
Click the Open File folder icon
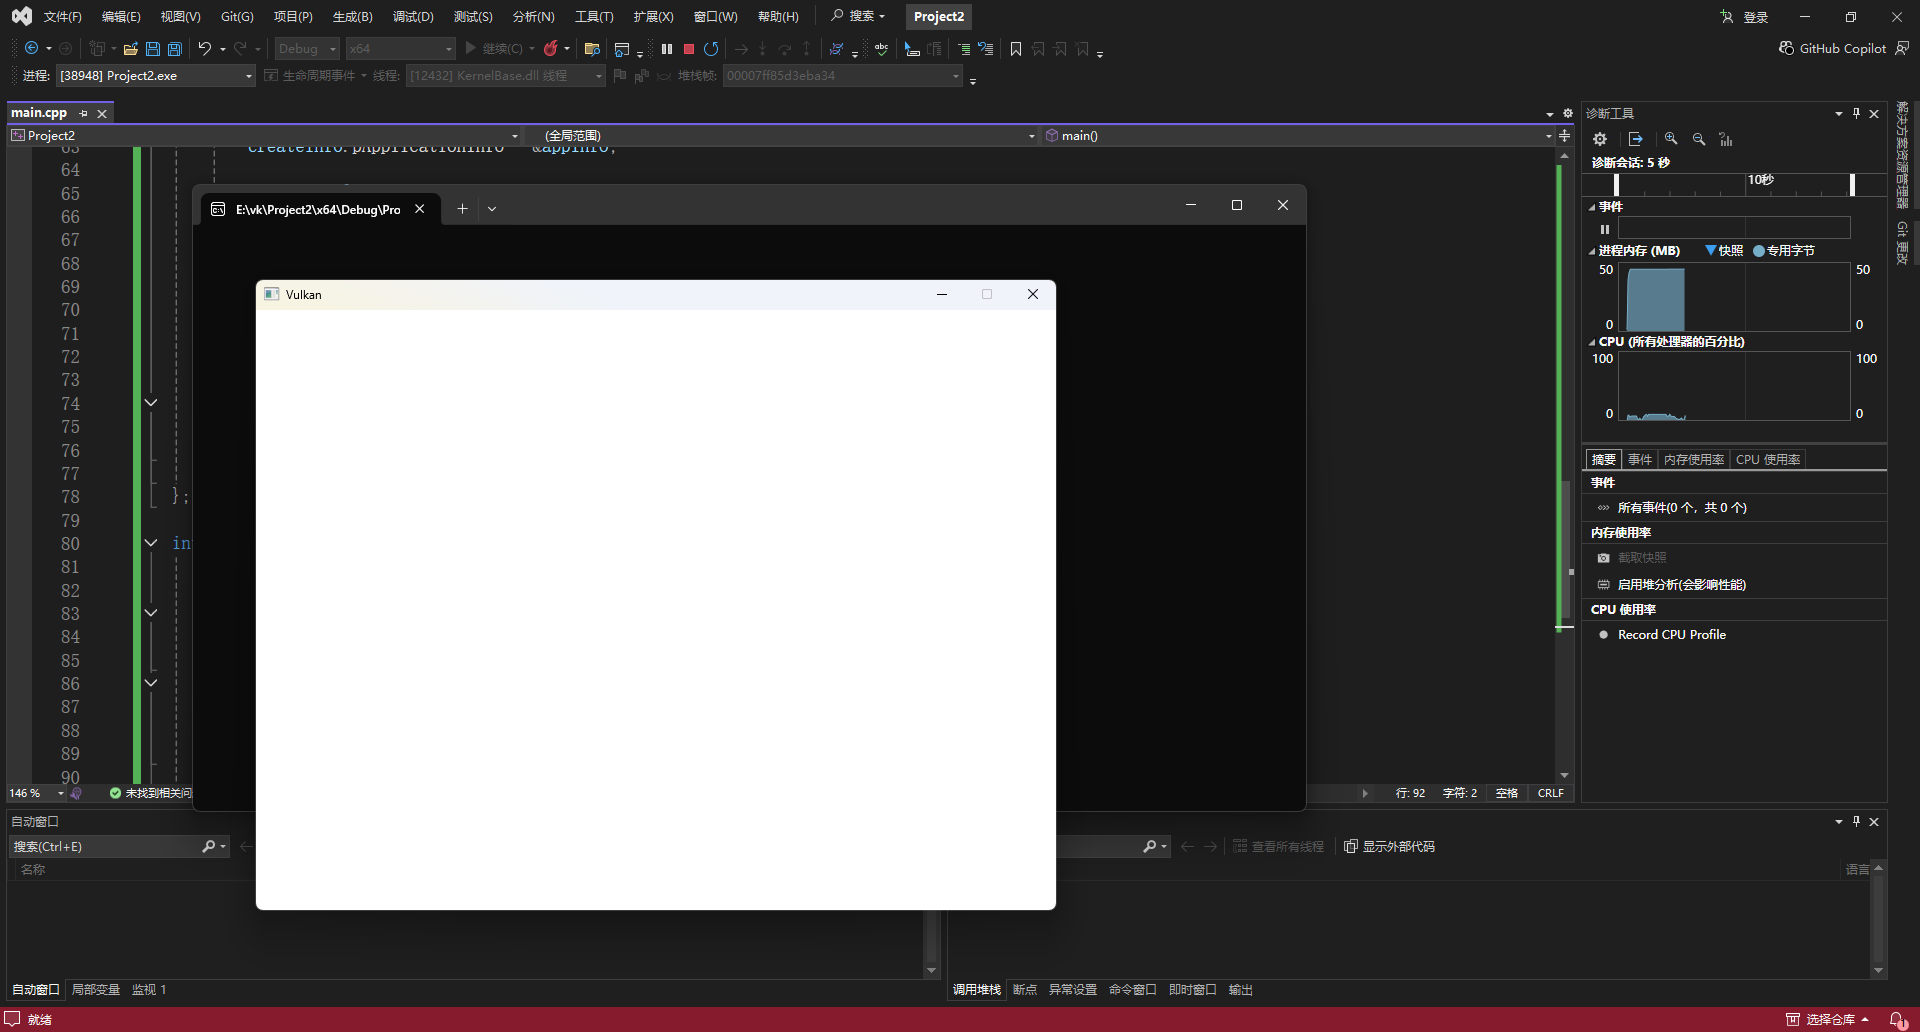(x=130, y=48)
